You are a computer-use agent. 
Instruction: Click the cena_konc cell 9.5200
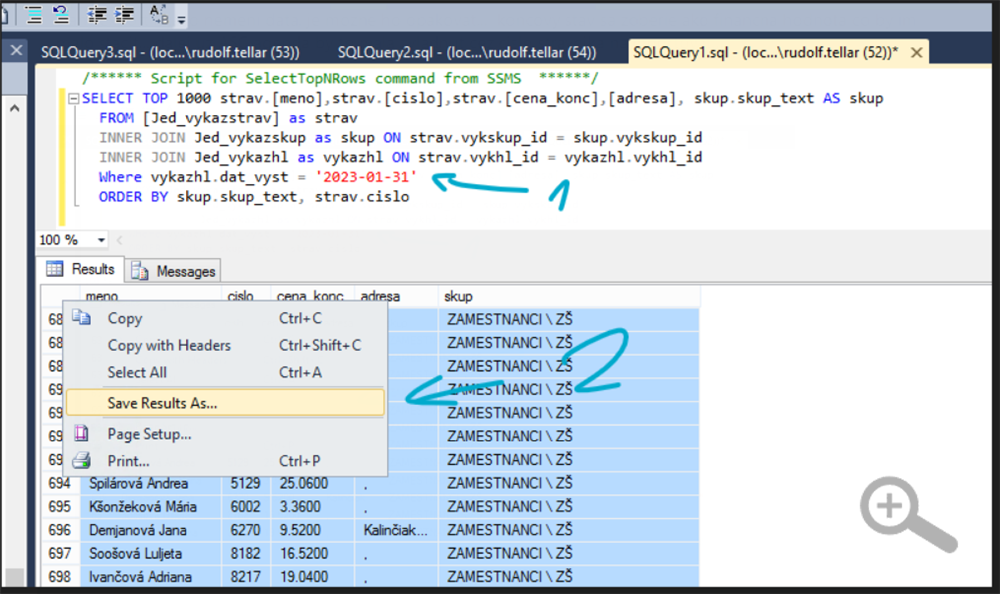click(x=312, y=530)
